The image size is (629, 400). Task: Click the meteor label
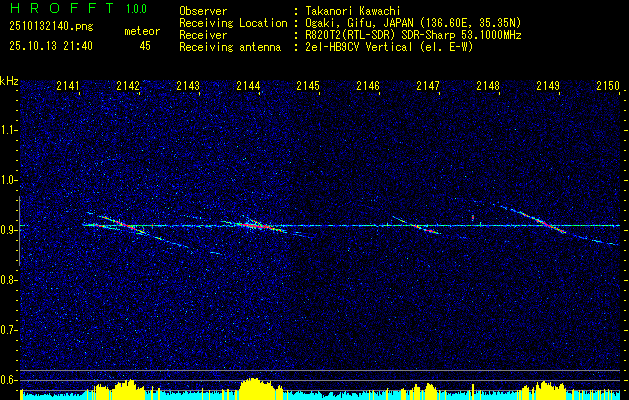[x=142, y=31]
